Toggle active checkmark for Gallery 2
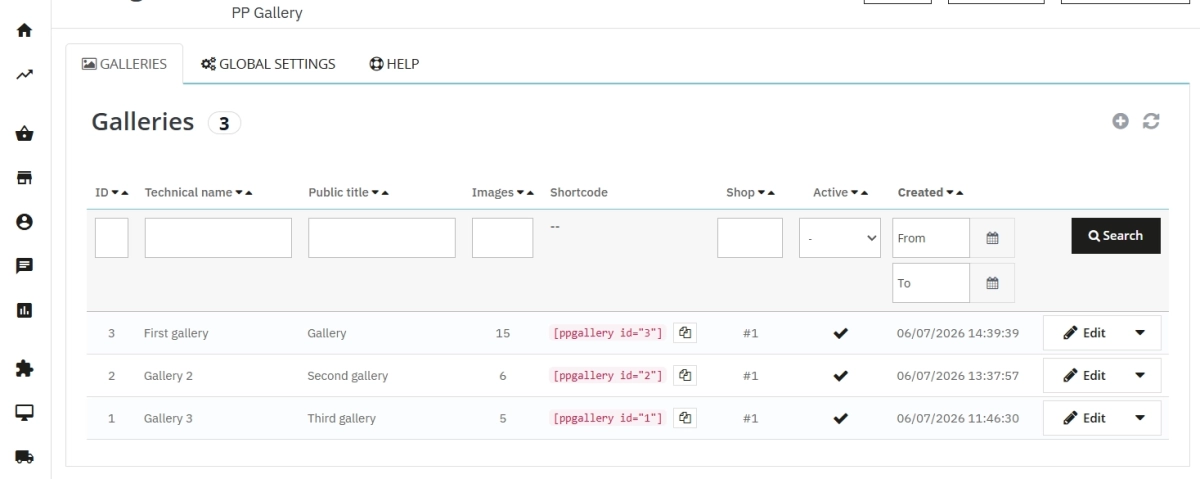Screen dimensions: 1200x479 click(841, 376)
